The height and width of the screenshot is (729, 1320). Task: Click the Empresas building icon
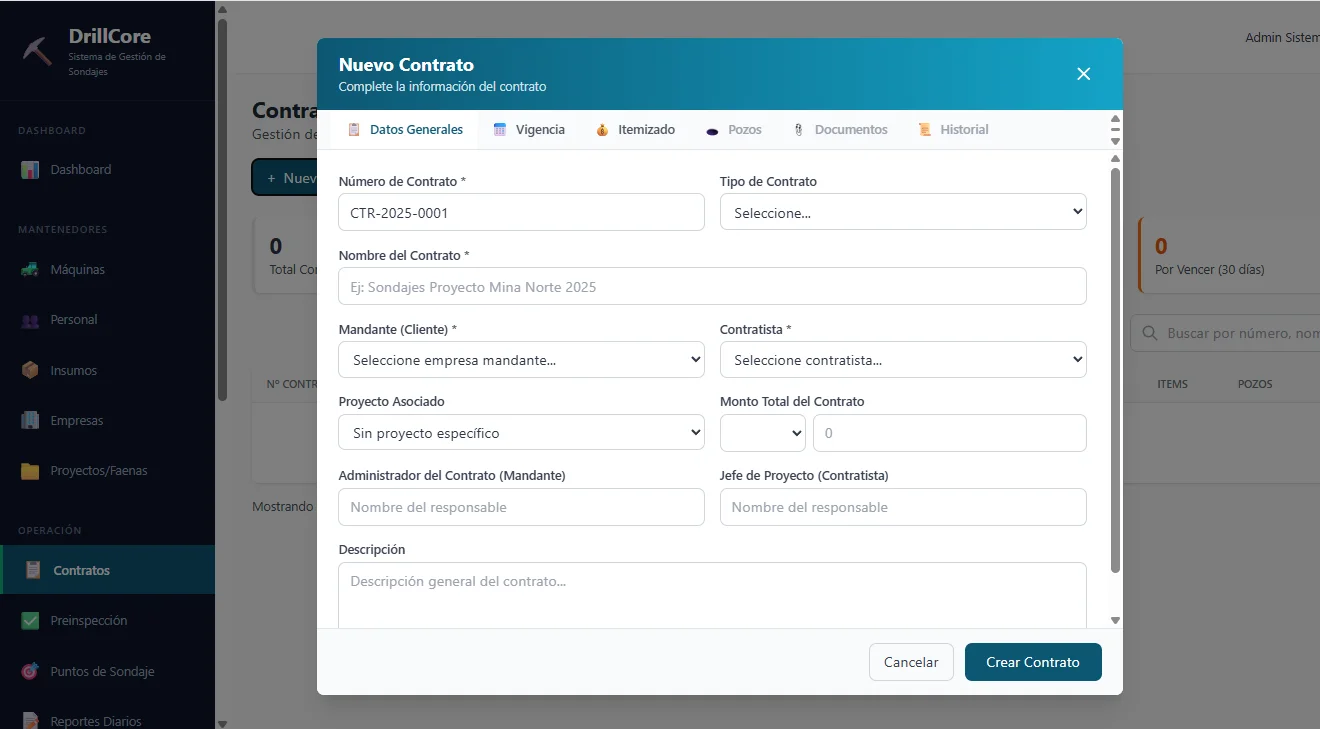click(x=30, y=421)
